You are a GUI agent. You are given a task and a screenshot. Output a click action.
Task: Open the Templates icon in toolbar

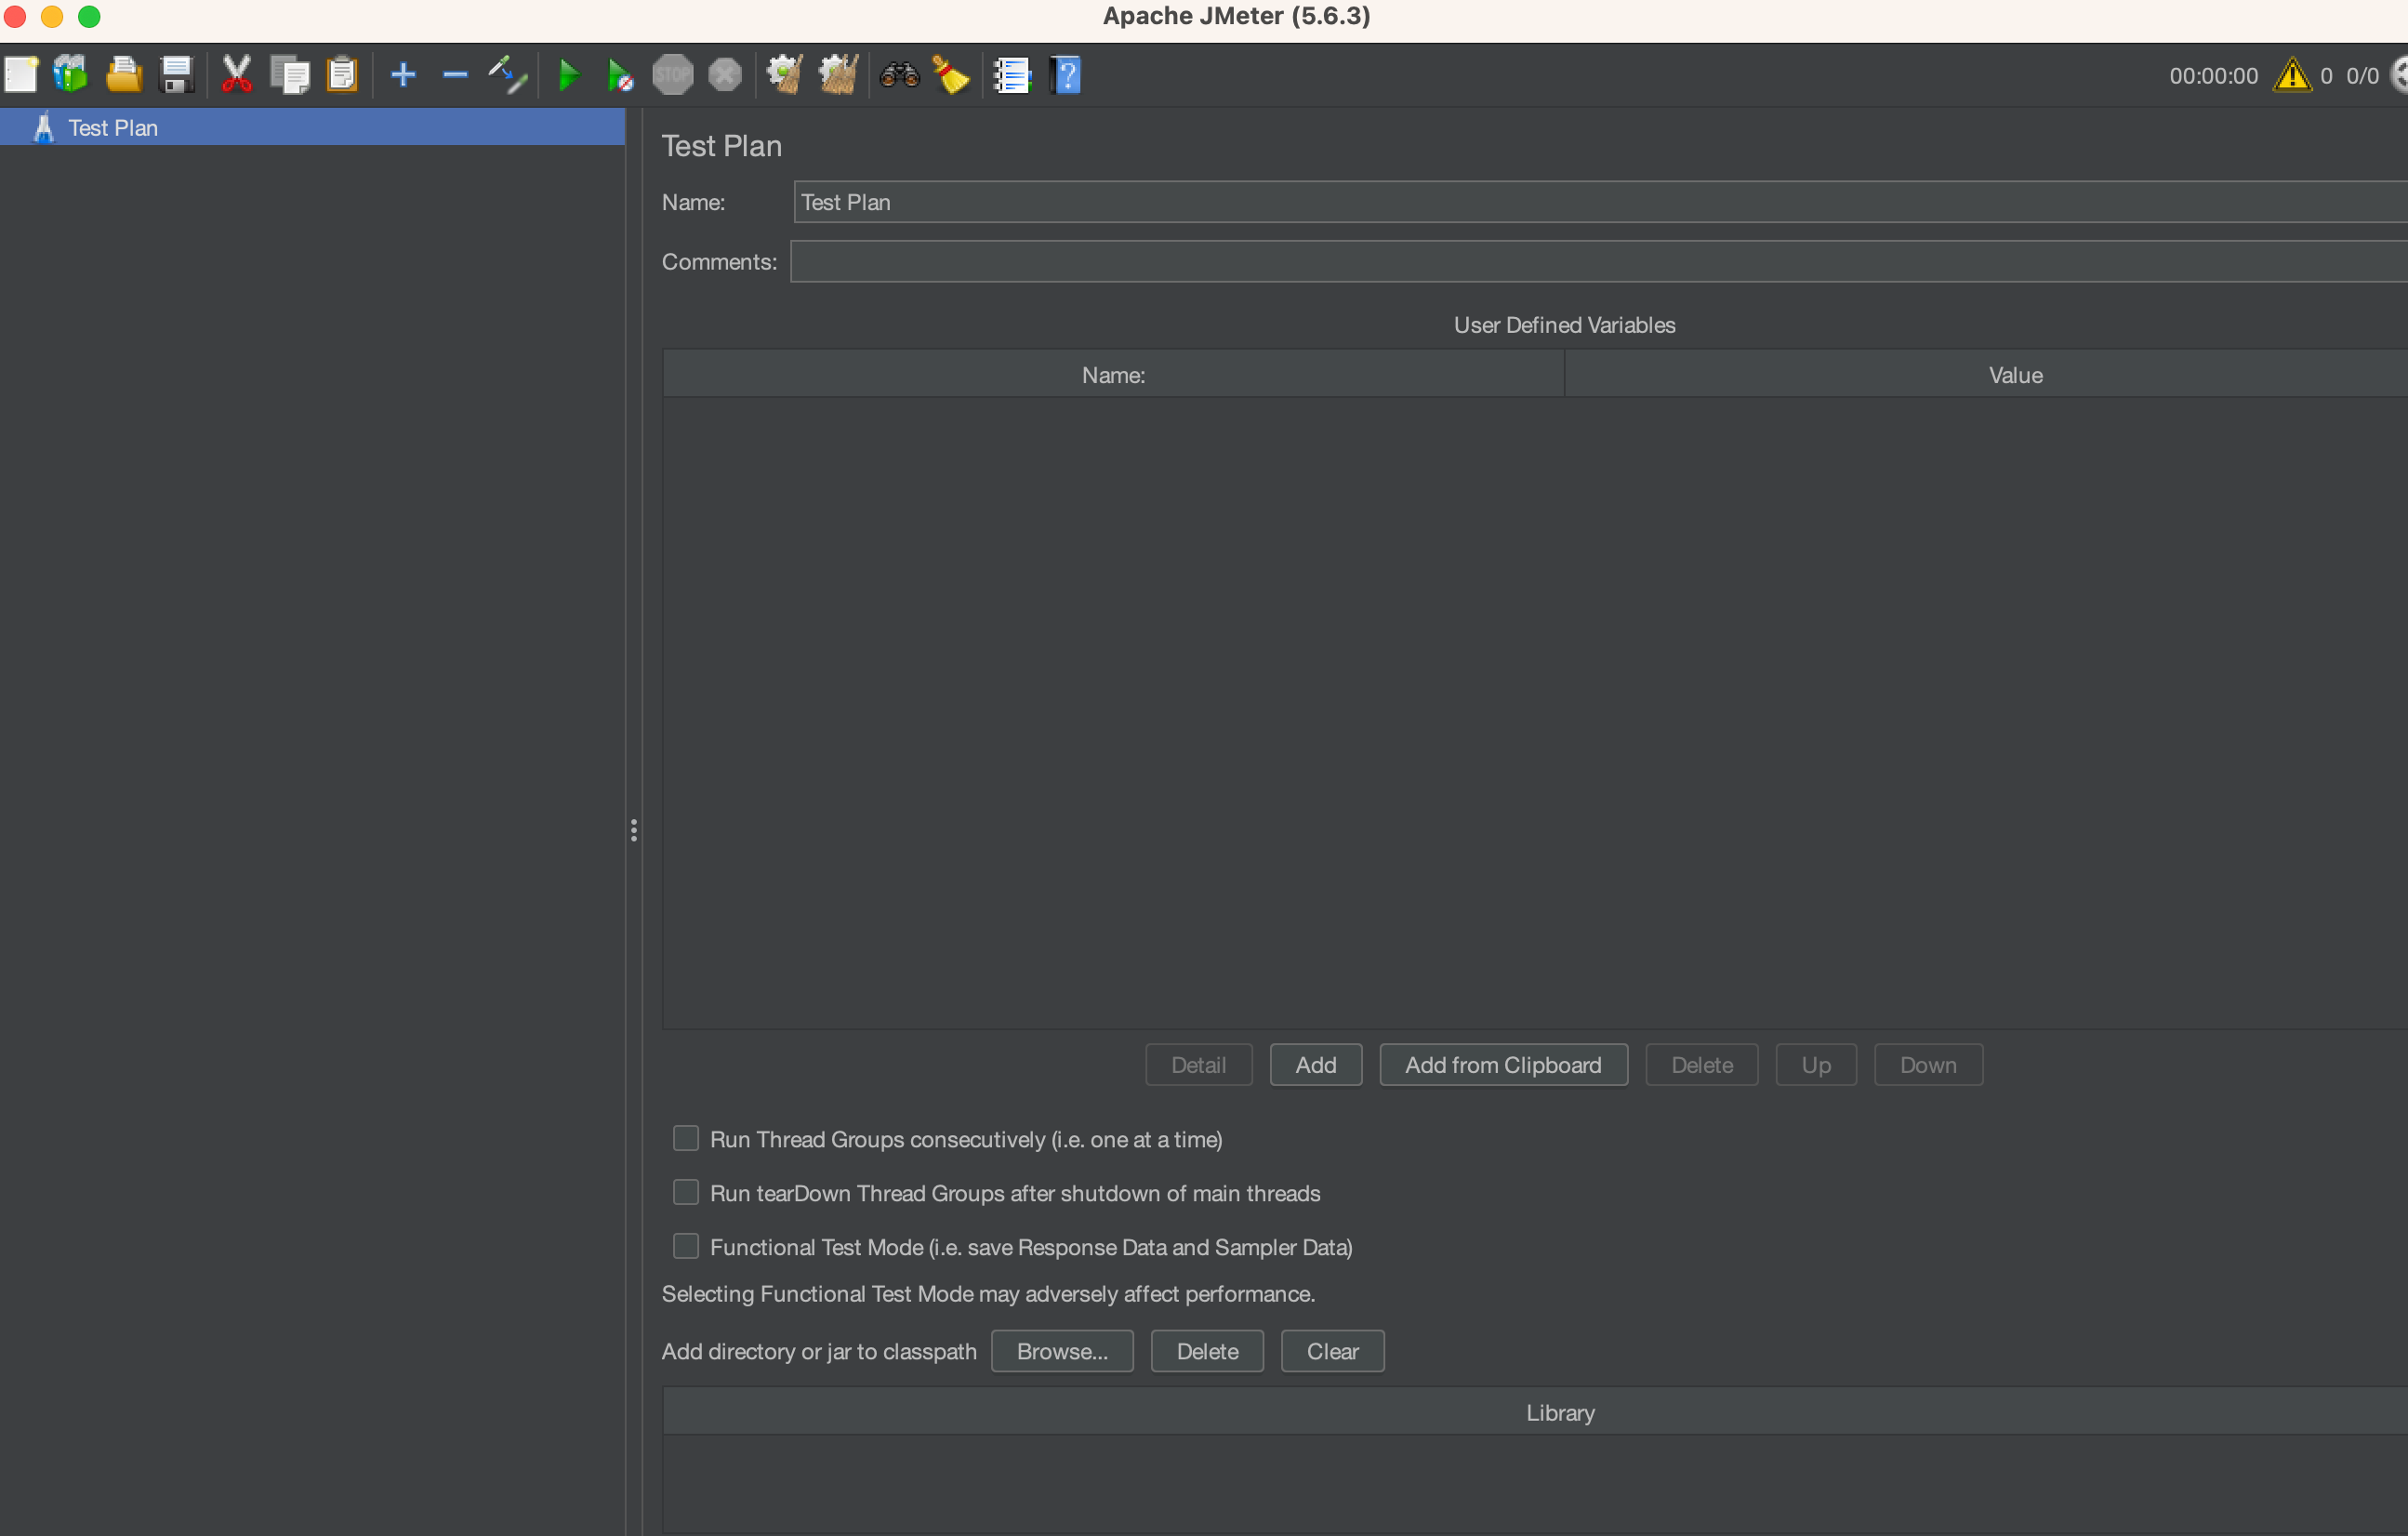(71, 75)
